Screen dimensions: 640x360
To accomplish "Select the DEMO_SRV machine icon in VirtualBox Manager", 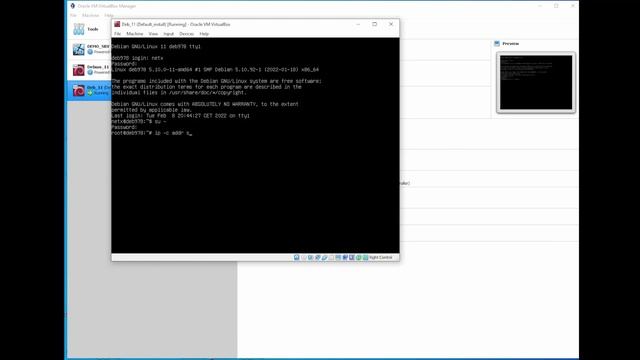I will pos(78,49).
